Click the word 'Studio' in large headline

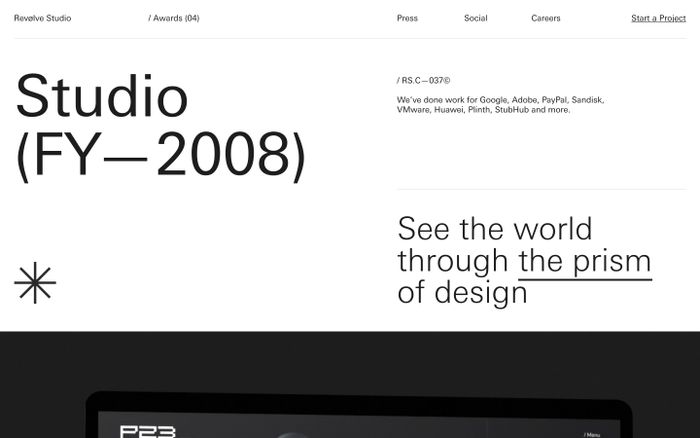(102, 97)
